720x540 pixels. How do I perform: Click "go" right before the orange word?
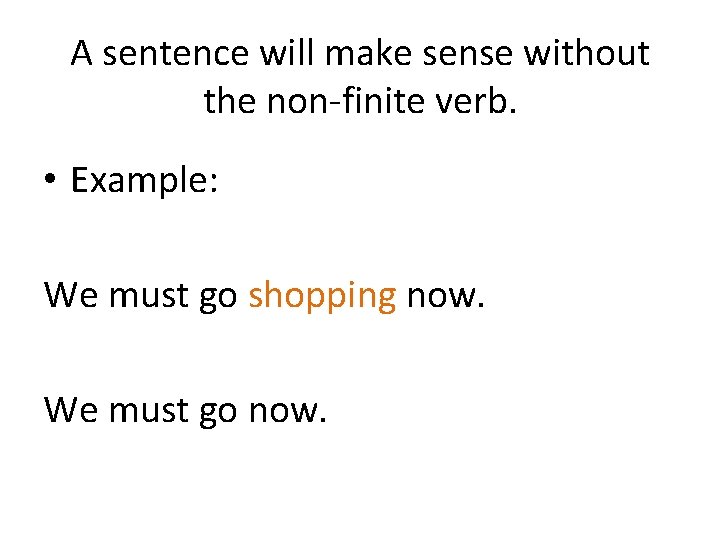pyautogui.click(x=218, y=299)
